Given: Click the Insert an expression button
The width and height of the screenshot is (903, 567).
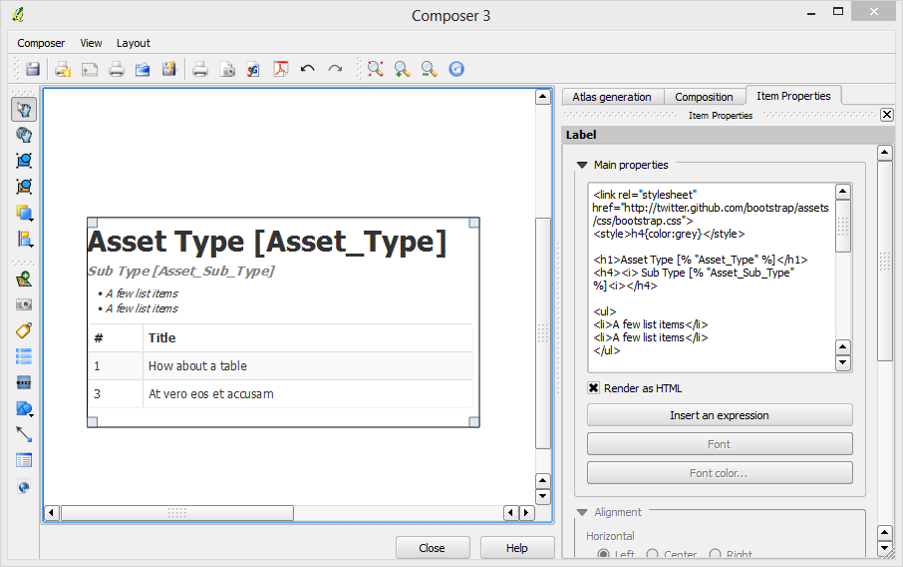Looking at the screenshot, I should pos(719,415).
